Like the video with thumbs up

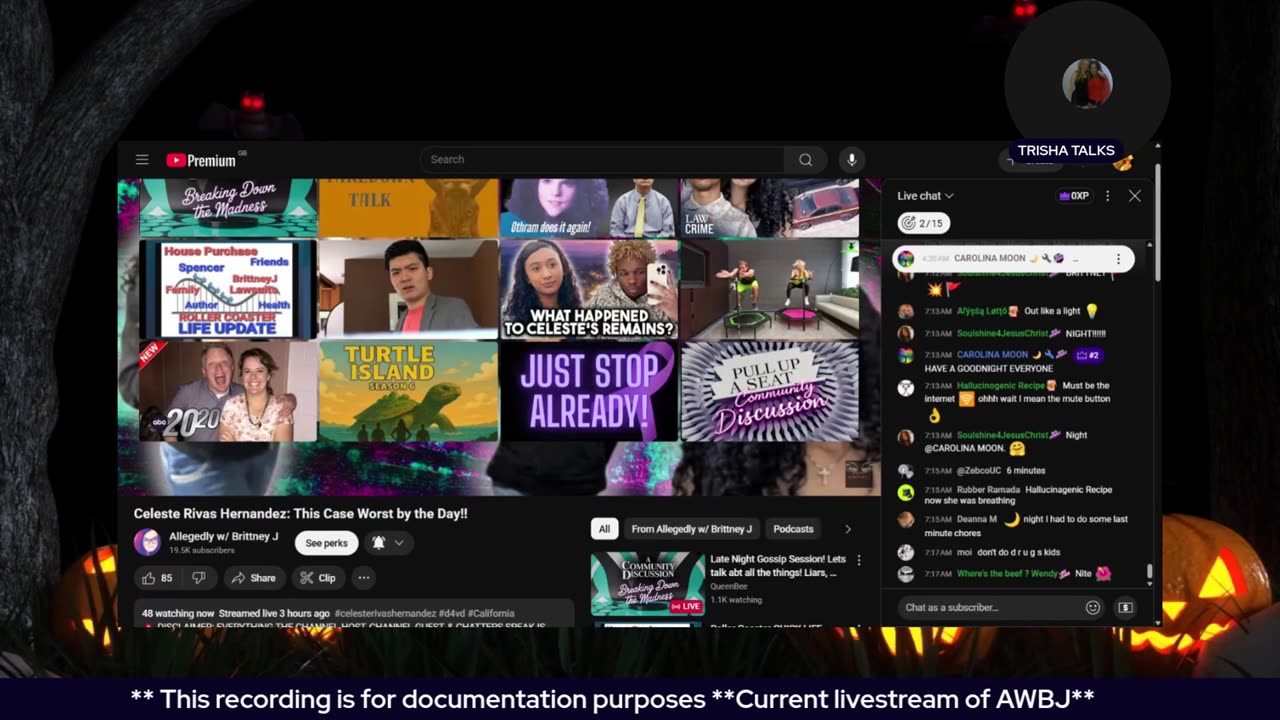point(157,578)
